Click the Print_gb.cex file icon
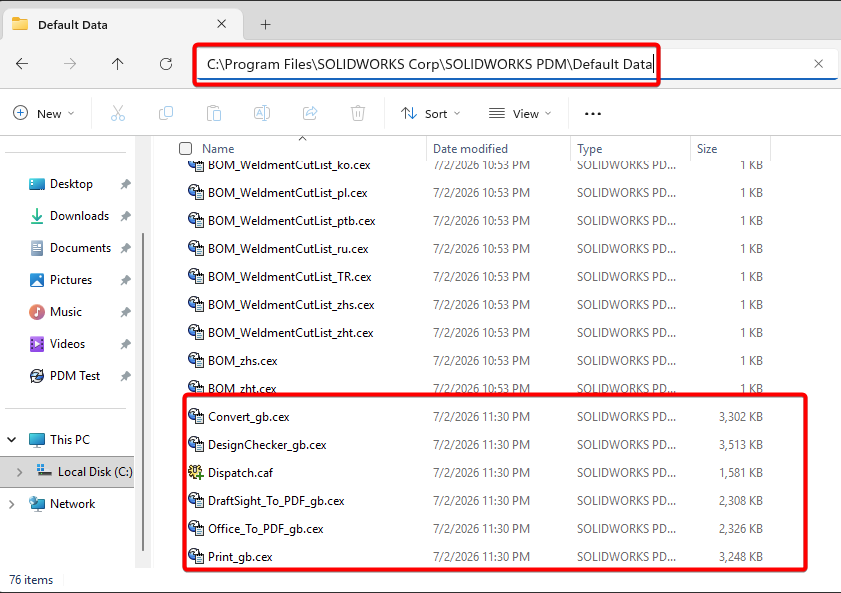The width and height of the screenshot is (841, 593). click(196, 556)
